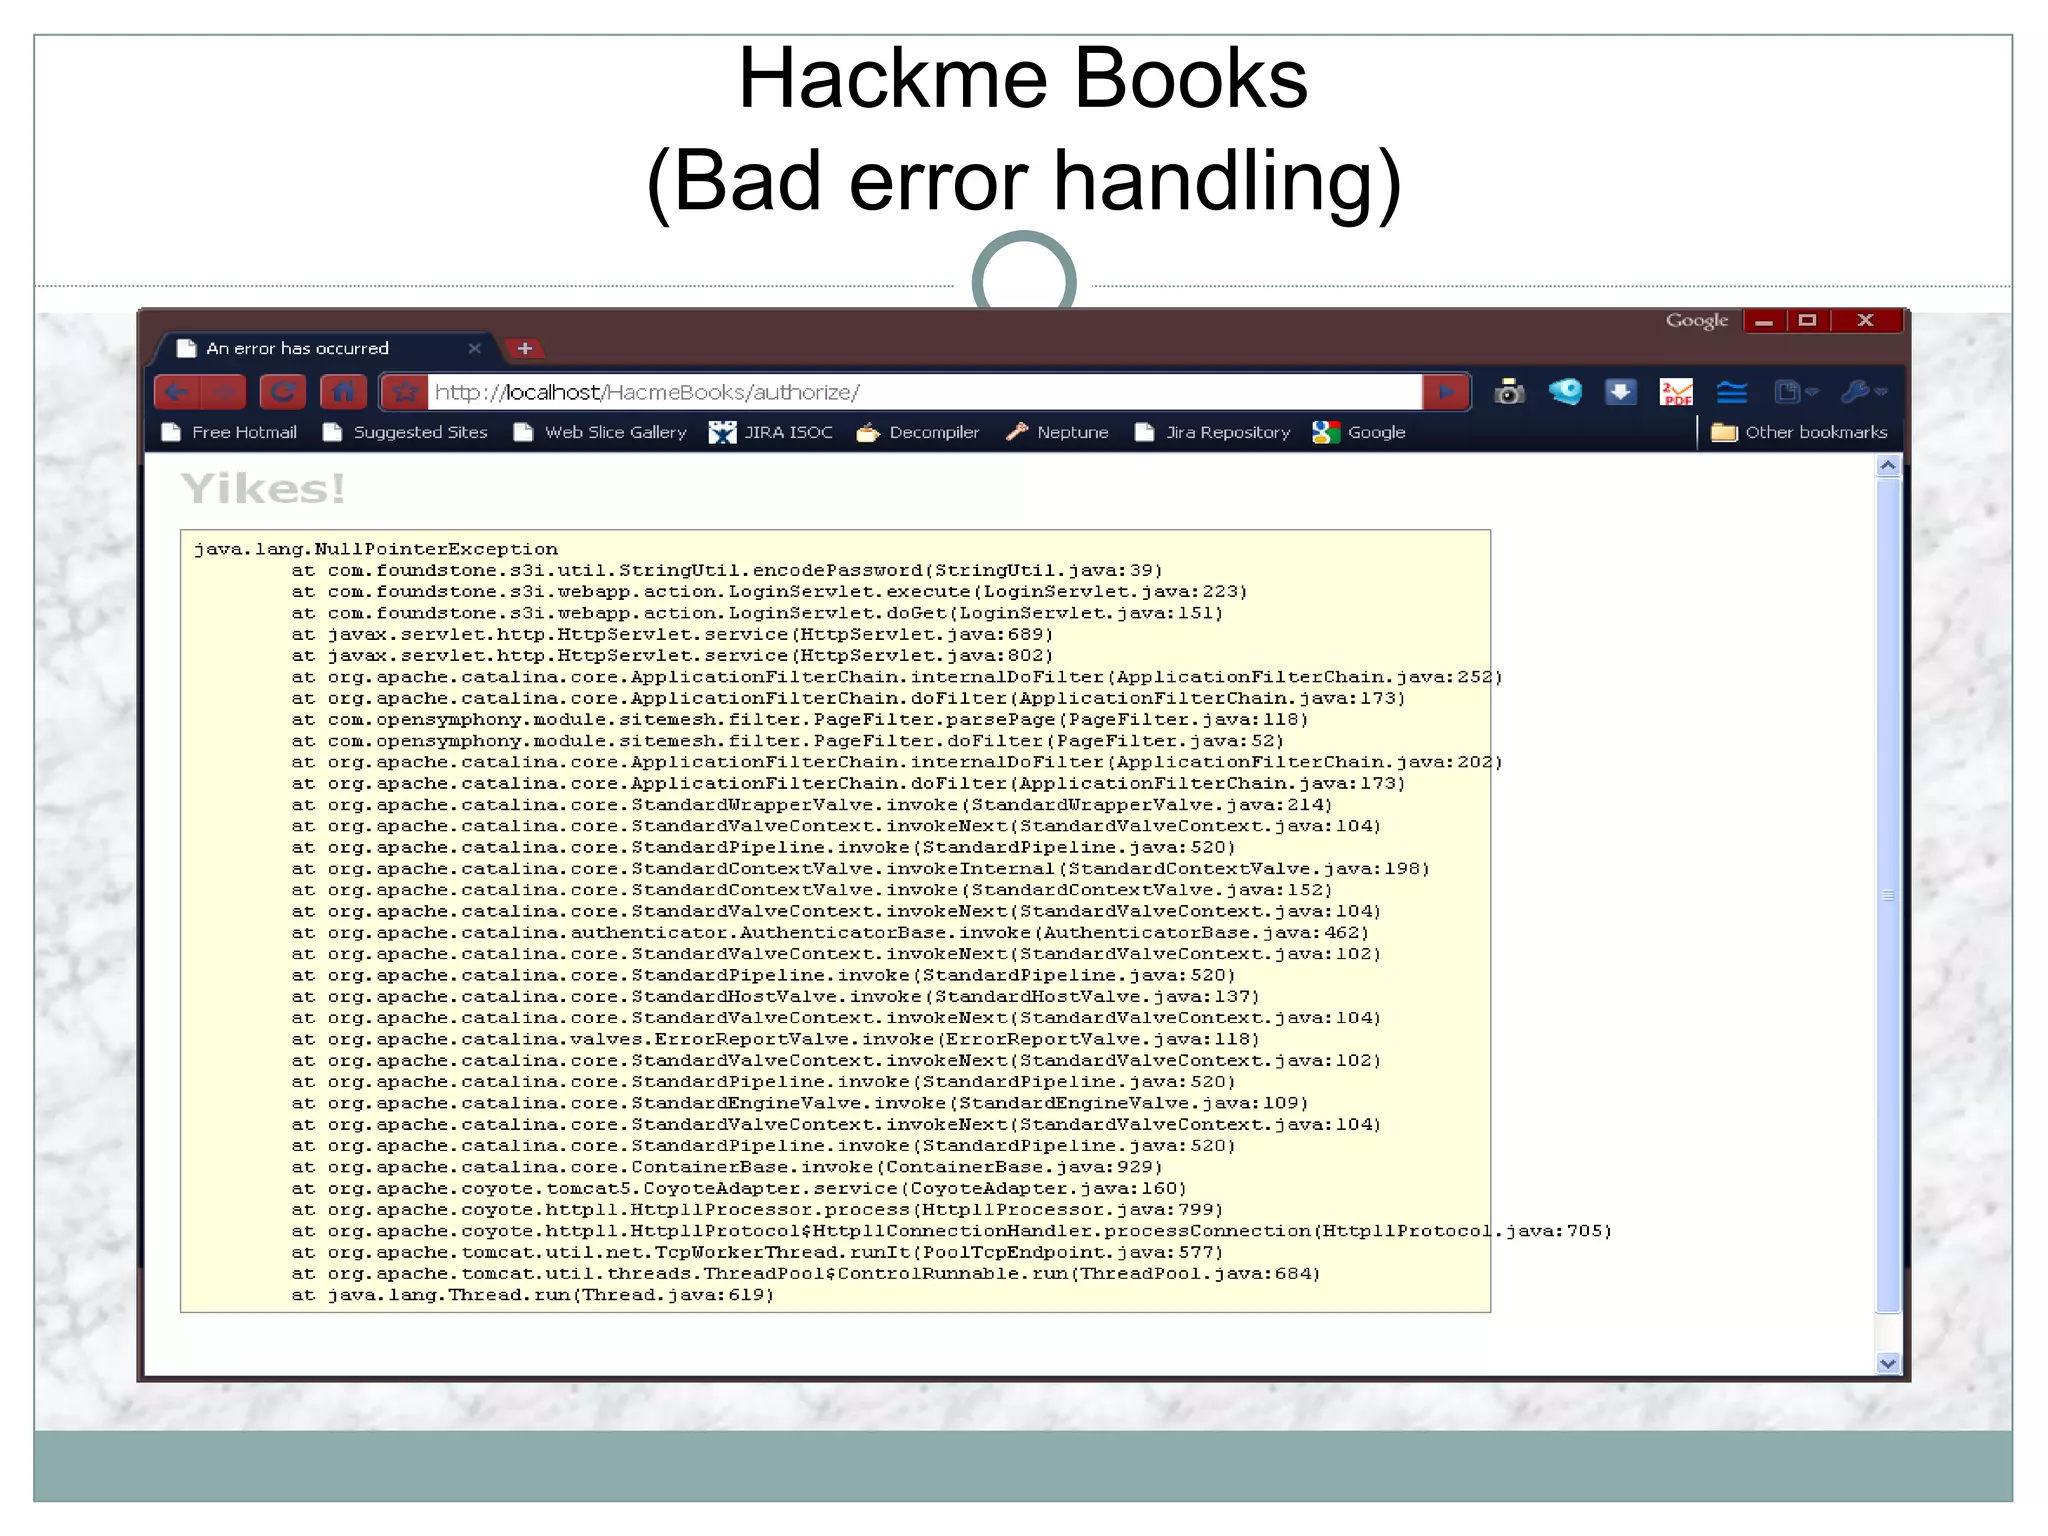Bookmark this page with star icon
This screenshot has height=1536, width=2048.
(x=405, y=392)
